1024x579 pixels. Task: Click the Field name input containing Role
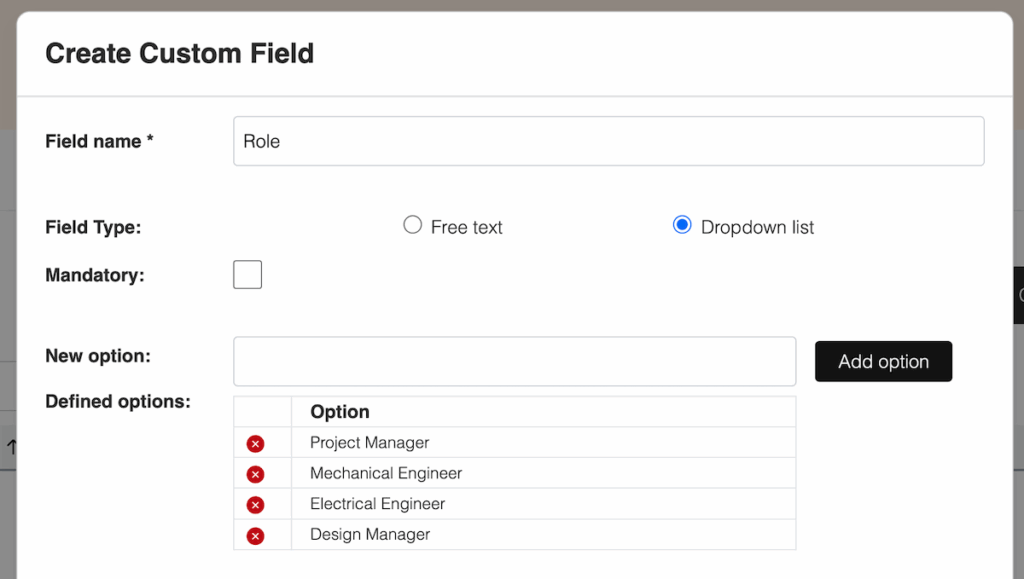coord(608,141)
